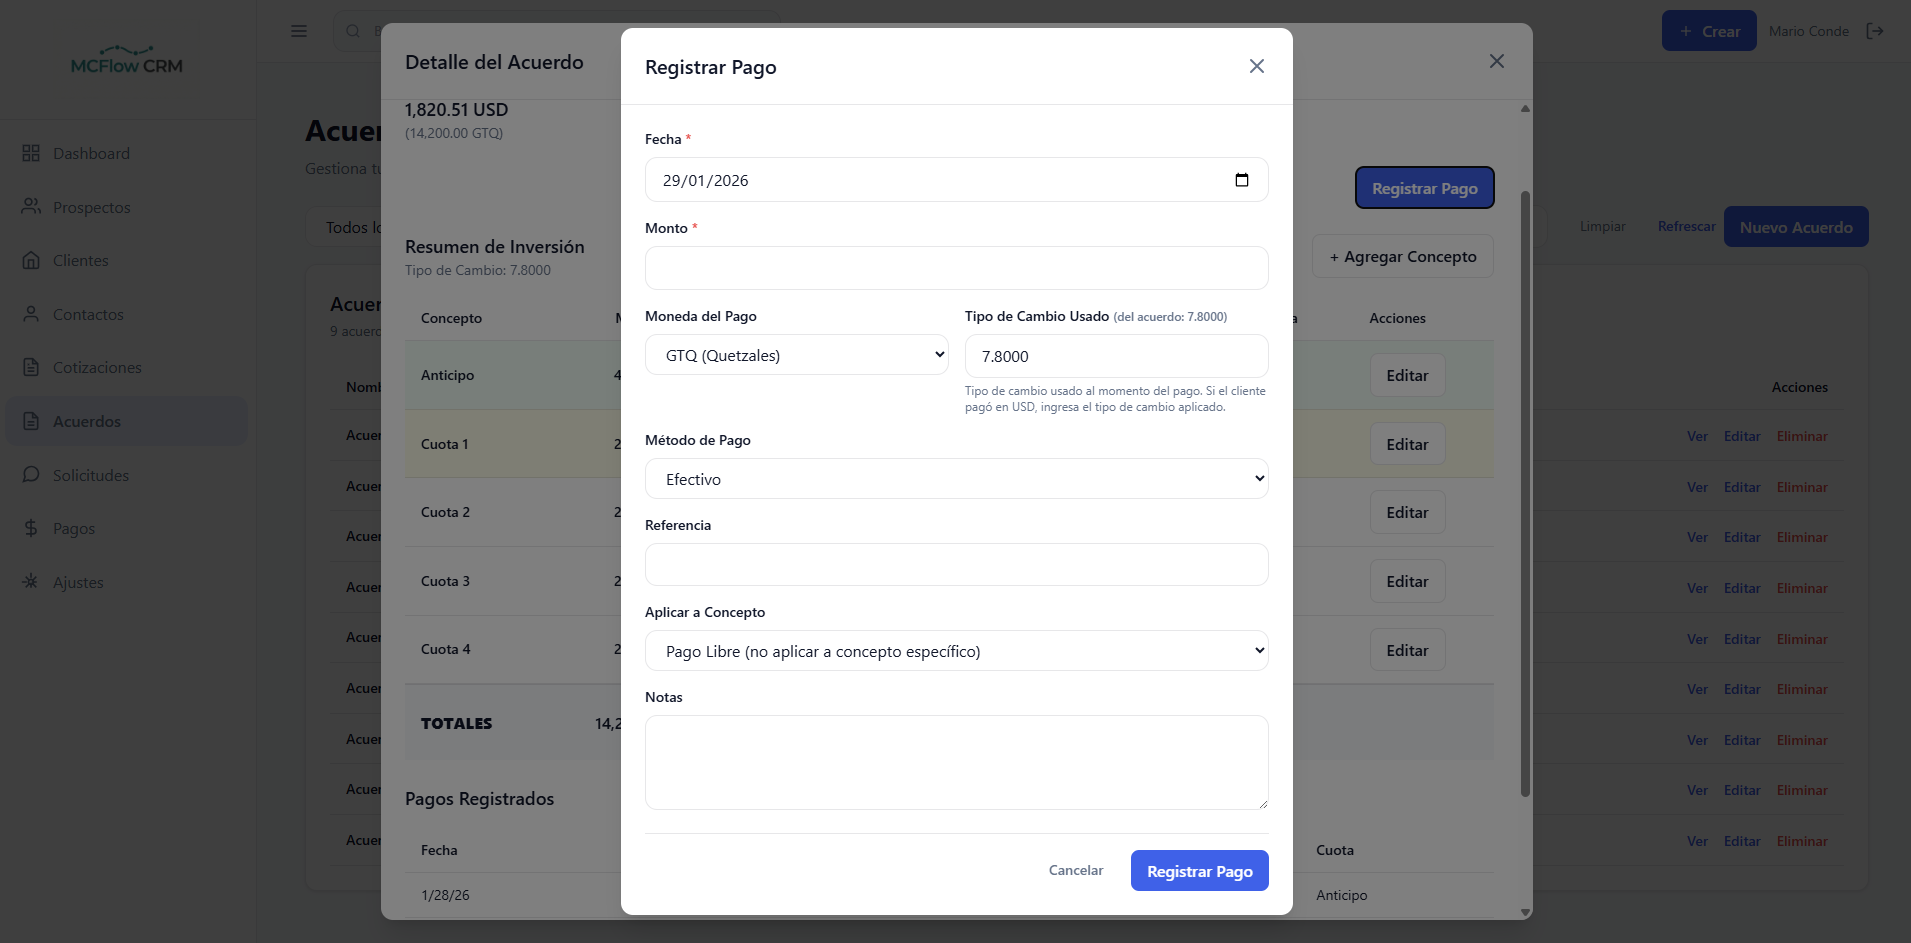Click the Pagos dollar sign icon
The image size is (1911, 943).
(31, 528)
